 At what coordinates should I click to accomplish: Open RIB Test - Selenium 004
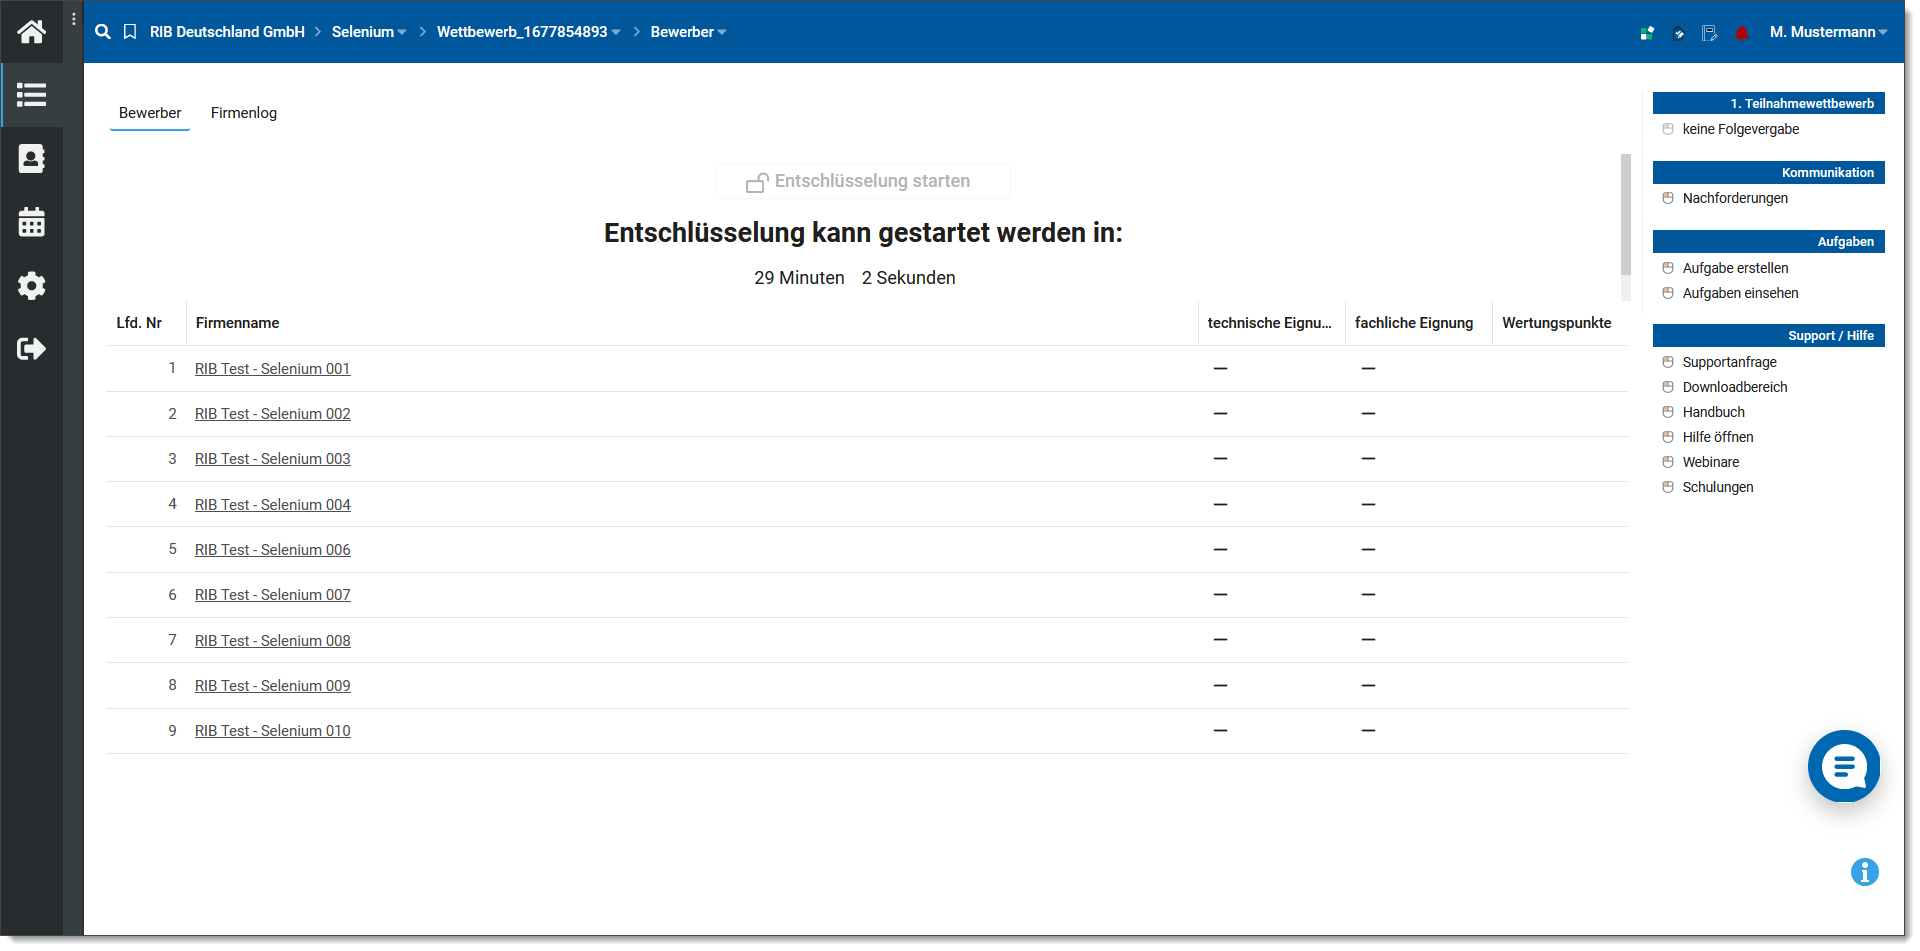coord(273,505)
